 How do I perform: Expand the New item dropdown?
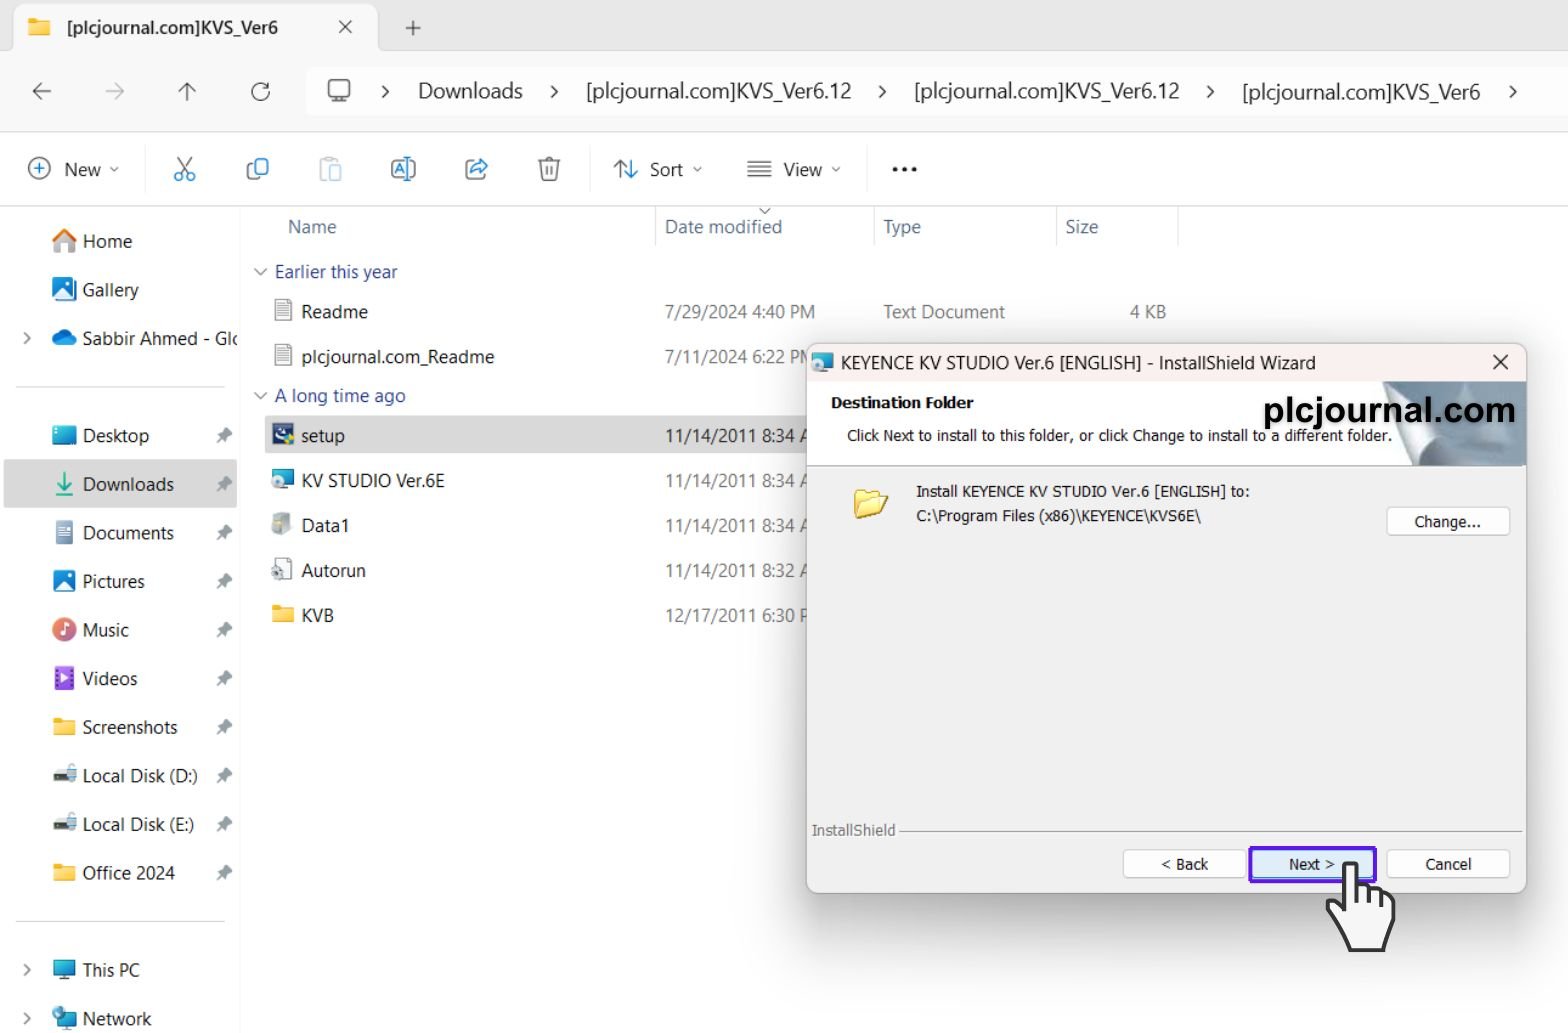[73, 169]
